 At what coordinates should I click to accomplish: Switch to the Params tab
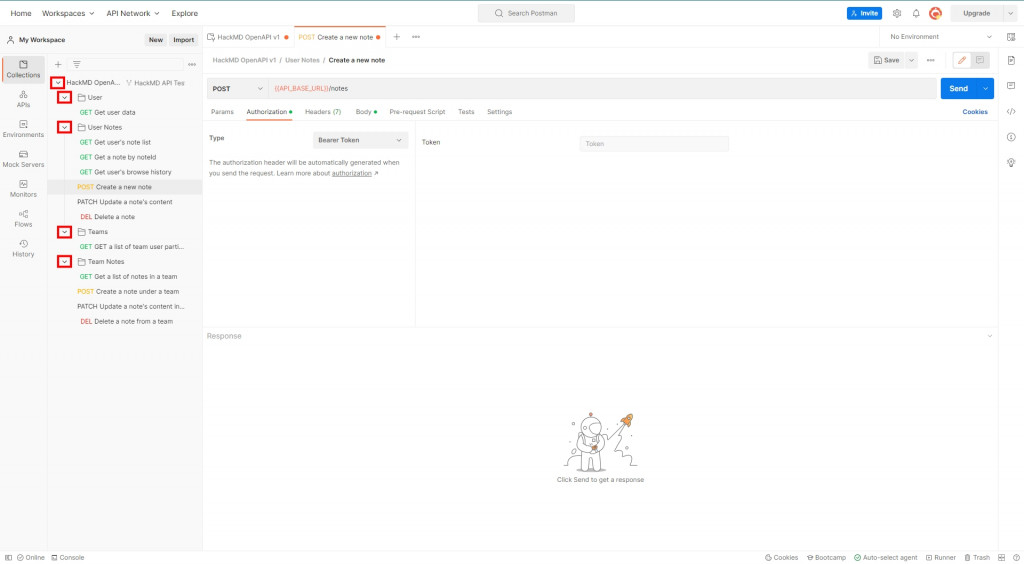click(222, 112)
